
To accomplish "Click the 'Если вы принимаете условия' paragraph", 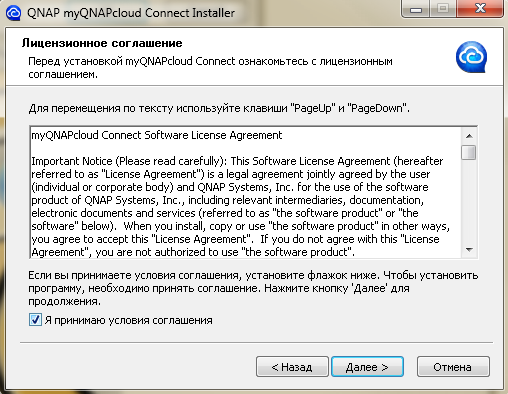I will [253, 288].
